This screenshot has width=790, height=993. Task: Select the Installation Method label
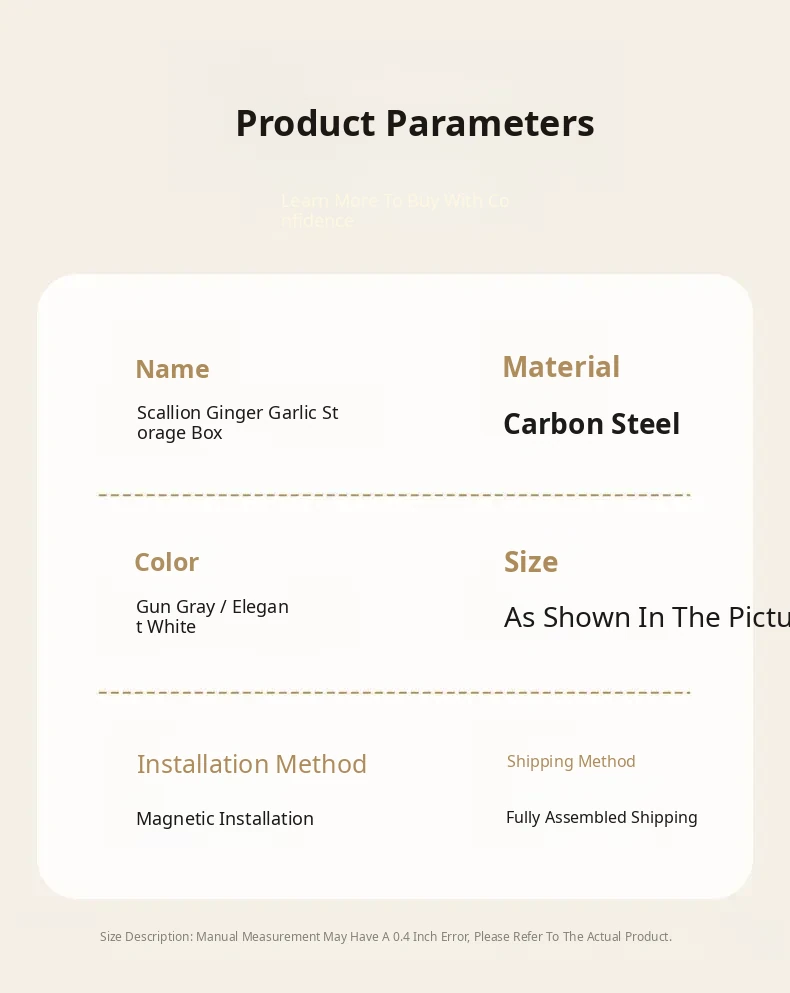(251, 764)
